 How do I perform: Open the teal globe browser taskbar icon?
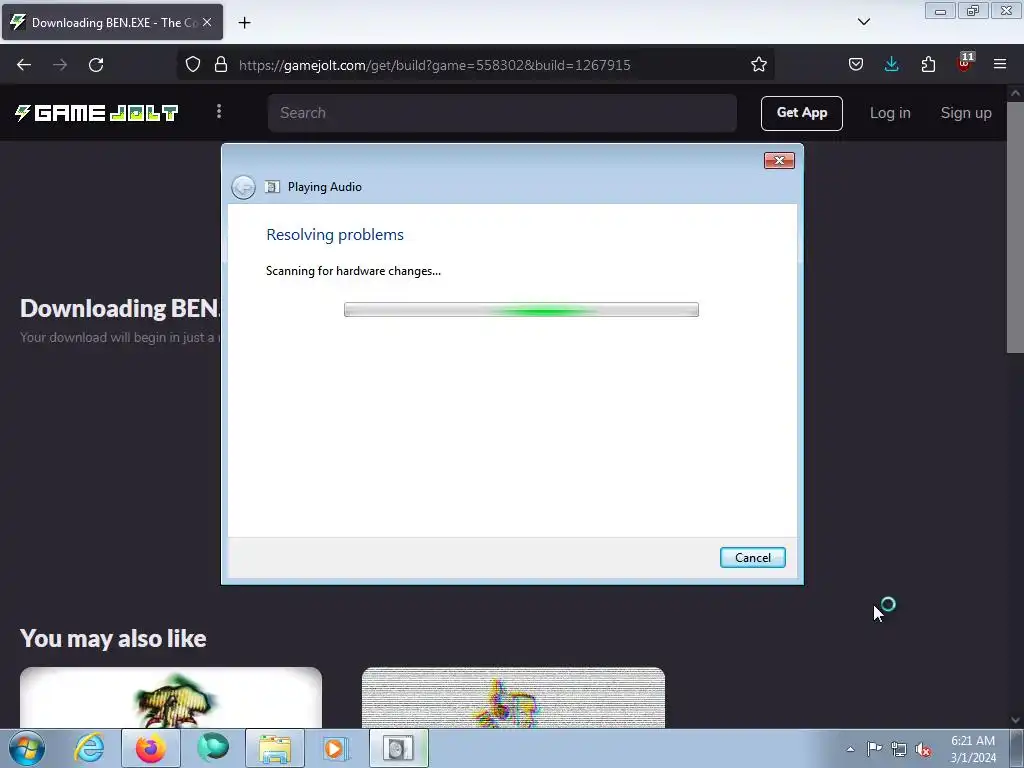click(x=213, y=748)
